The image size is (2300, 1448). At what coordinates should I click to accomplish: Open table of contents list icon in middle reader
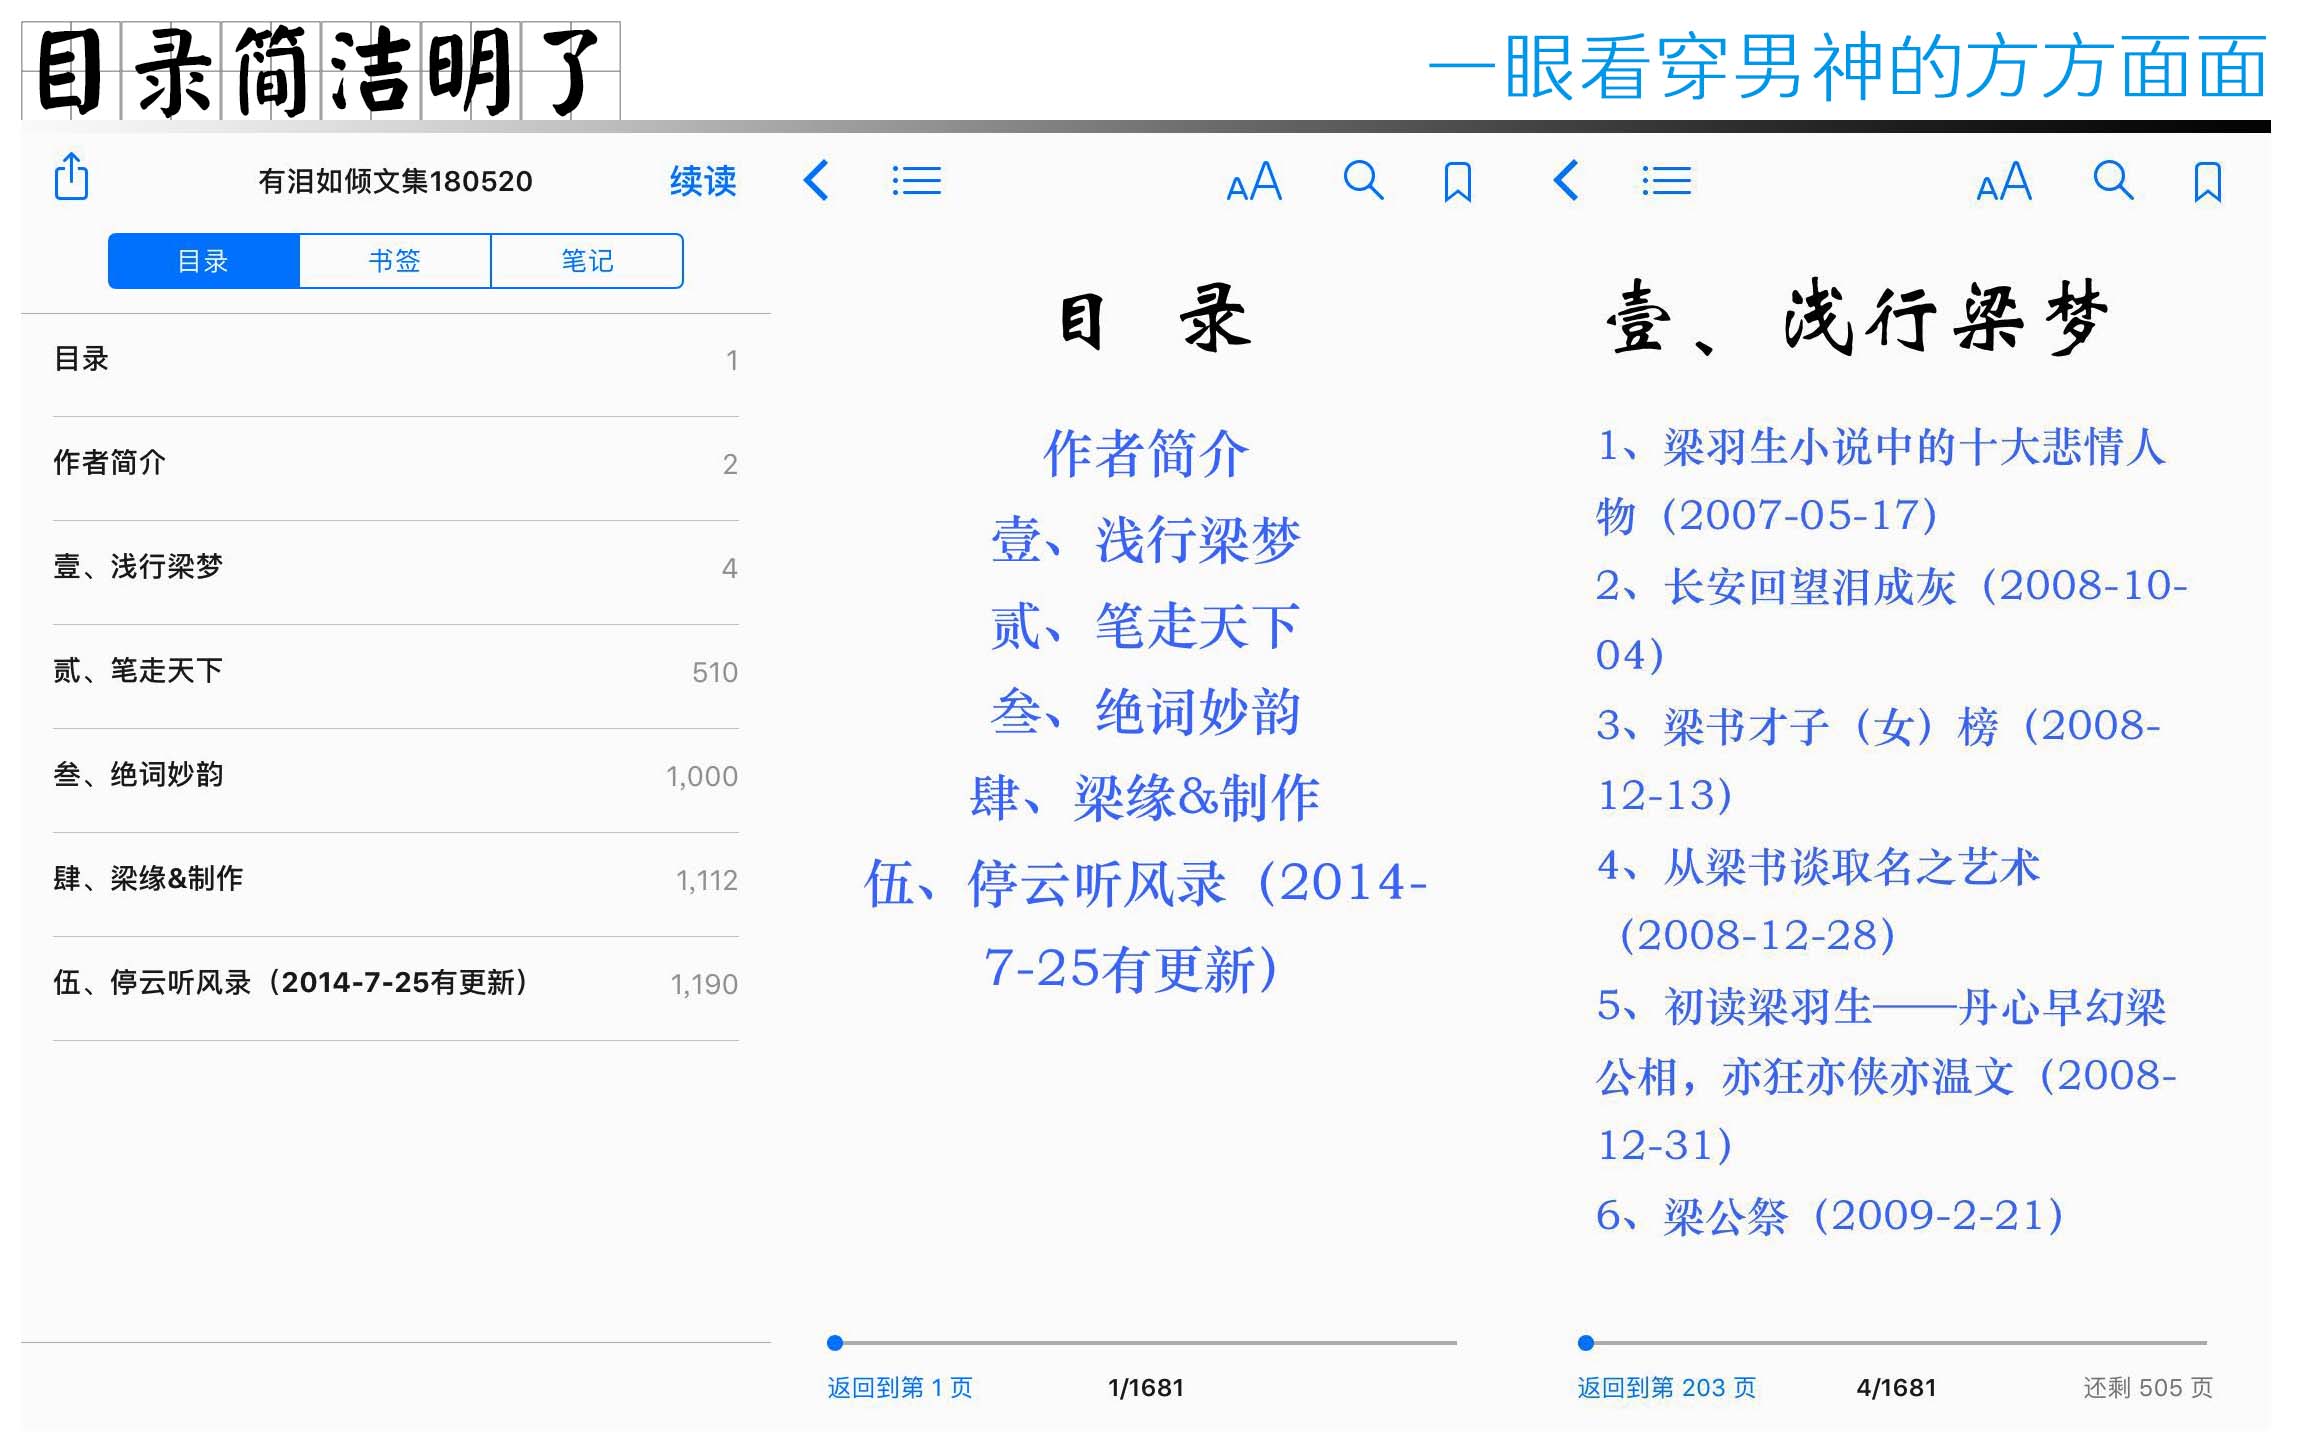coord(916,181)
